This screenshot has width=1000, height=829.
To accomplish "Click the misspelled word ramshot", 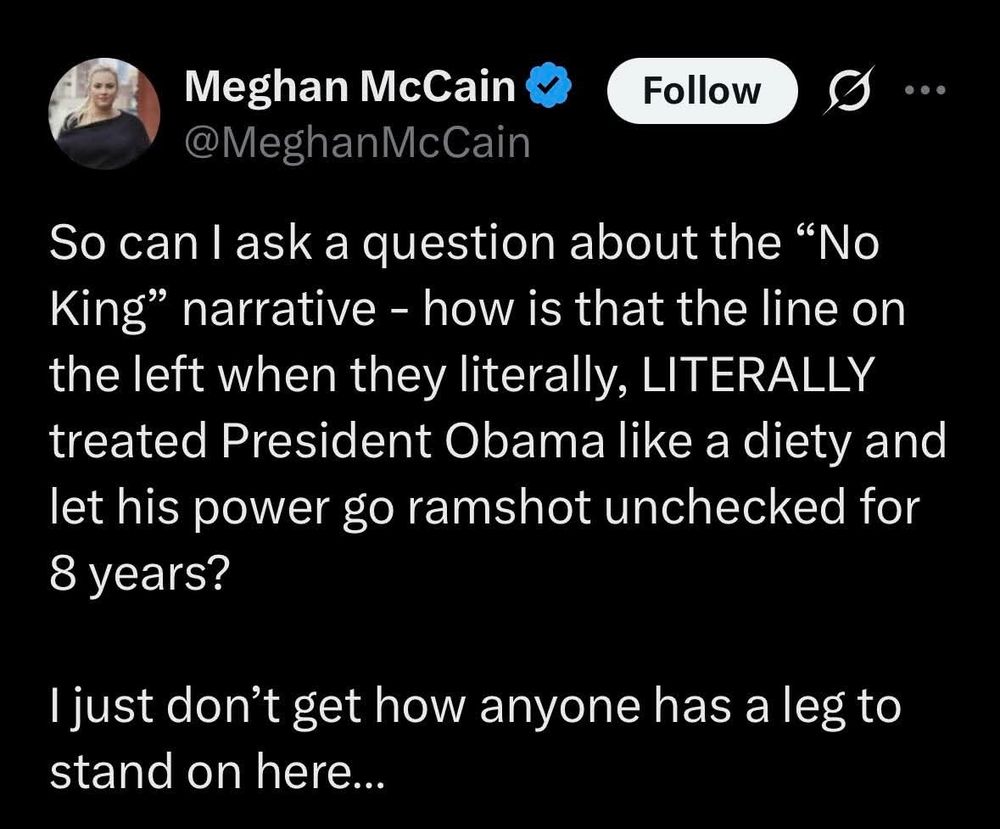I will [497, 508].
